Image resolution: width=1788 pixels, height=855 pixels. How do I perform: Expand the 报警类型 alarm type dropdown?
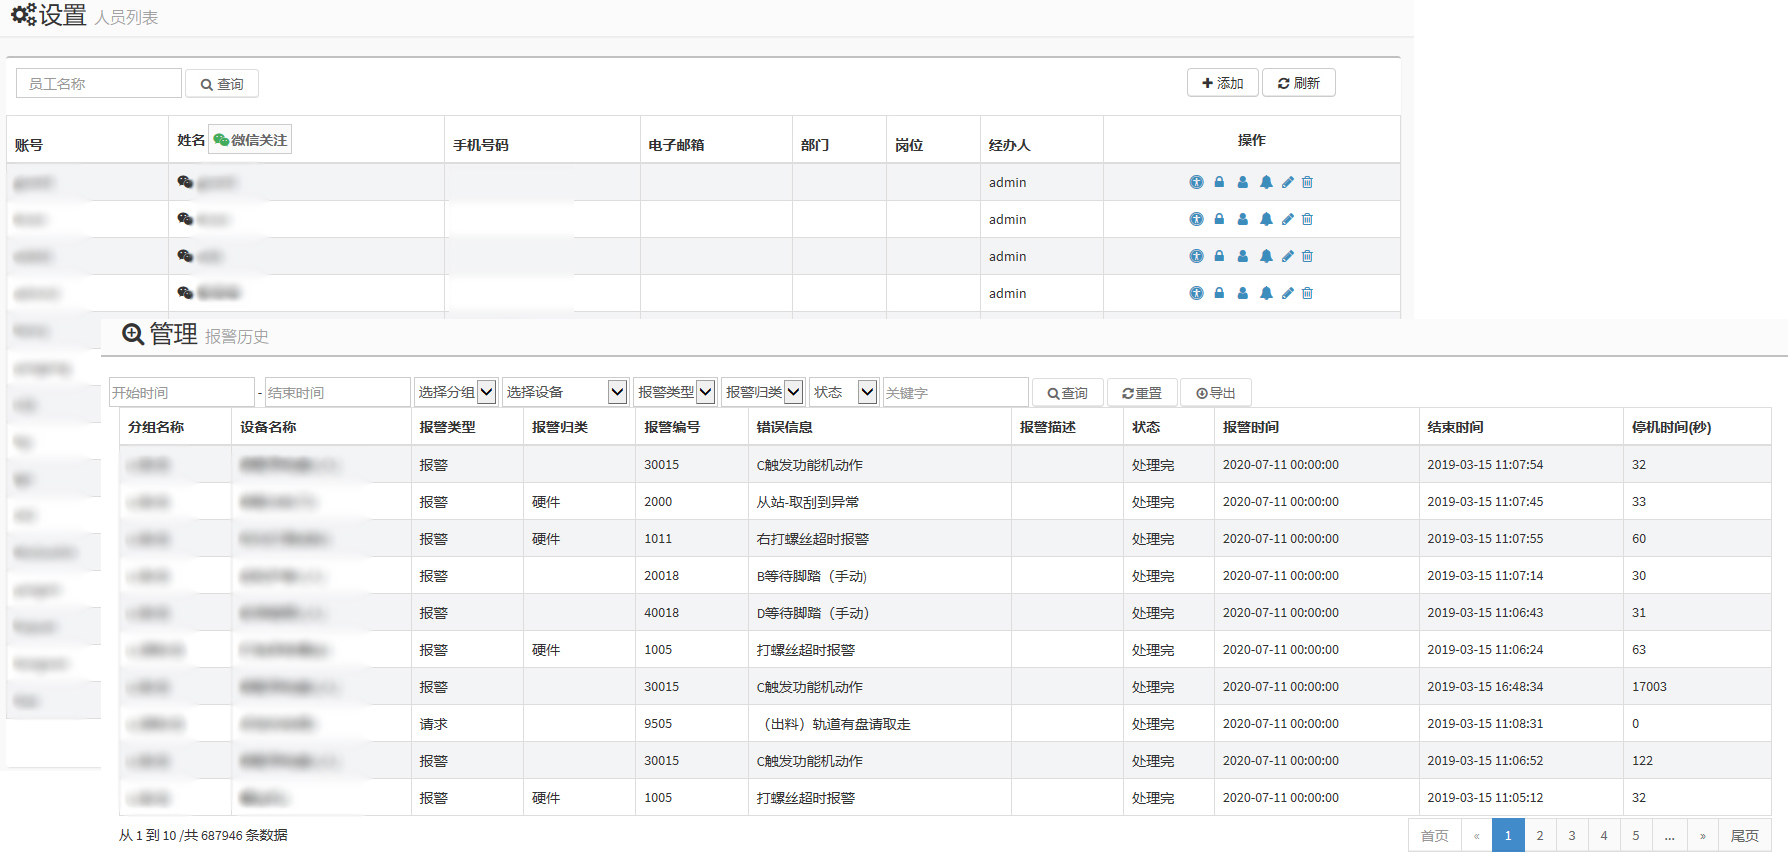click(675, 392)
